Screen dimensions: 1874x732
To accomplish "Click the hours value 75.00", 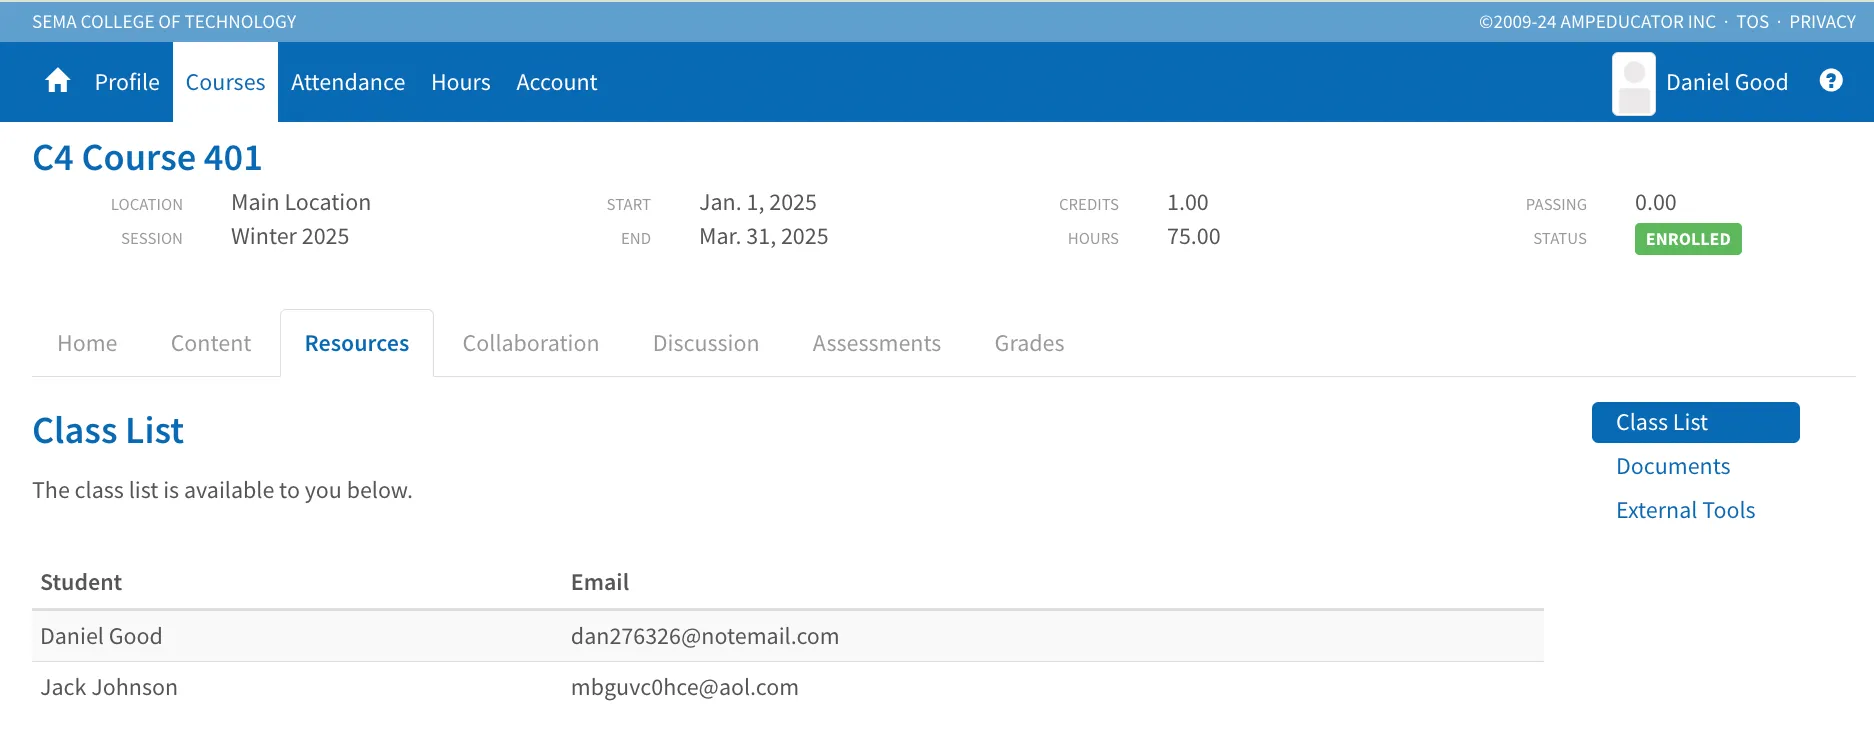I will (x=1194, y=236).
